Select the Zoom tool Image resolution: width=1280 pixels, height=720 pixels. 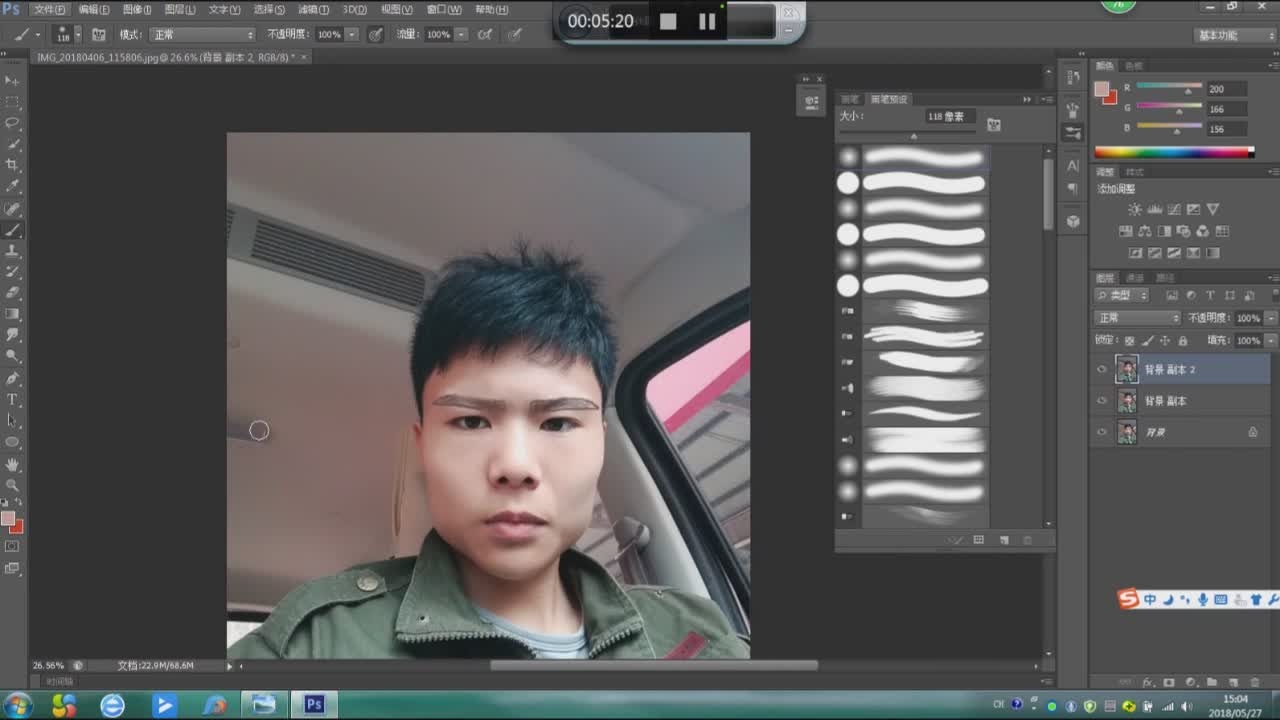13,485
